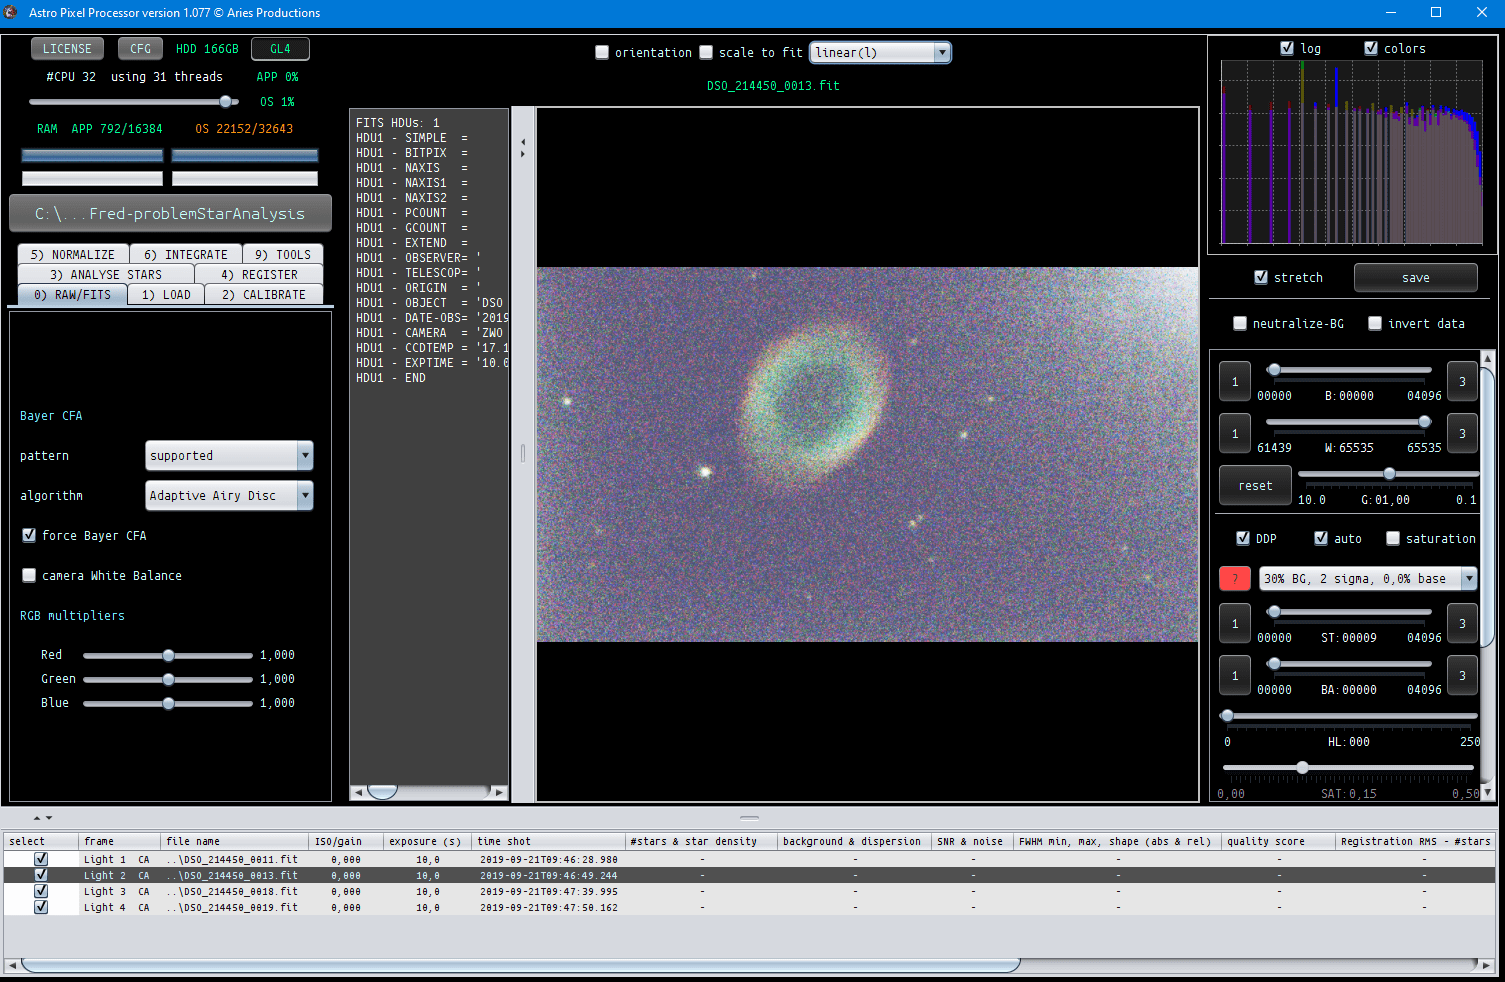This screenshot has width=1505, height=982.
Task: Deselect Light 1 frame checkbox
Action: point(41,859)
